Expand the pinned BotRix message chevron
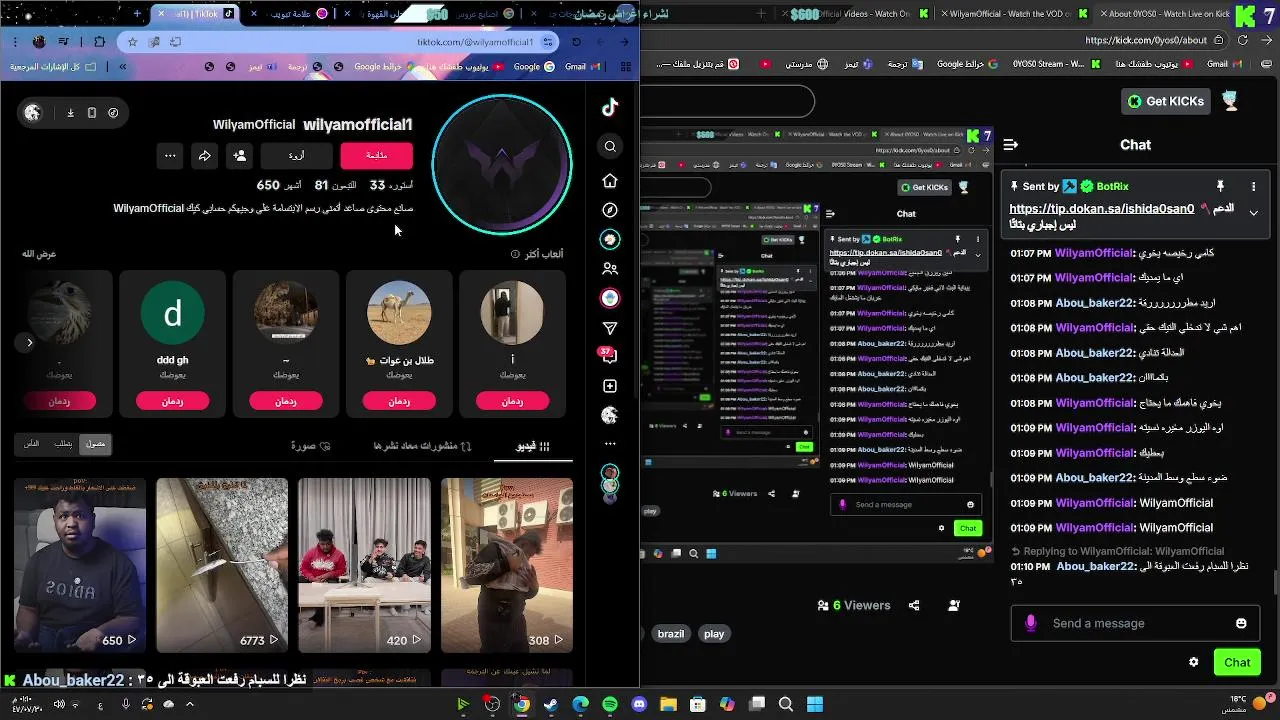This screenshot has height=720, width=1280. tap(1253, 213)
